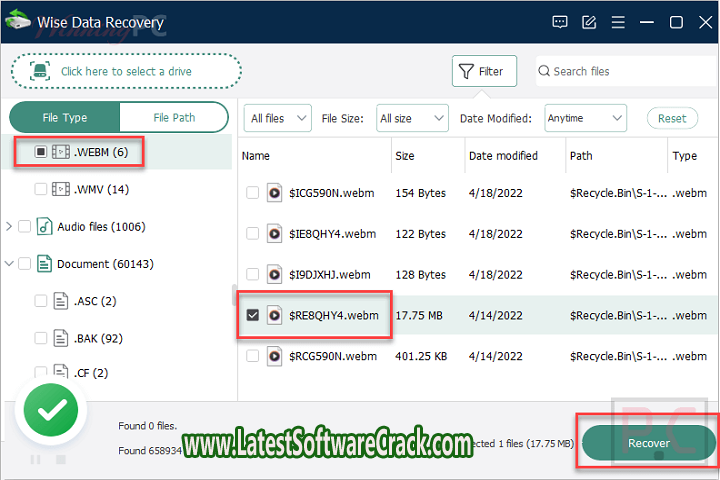Open the File Size dropdown
The width and height of the screenshot is (720, 480).
click(412, 118)
